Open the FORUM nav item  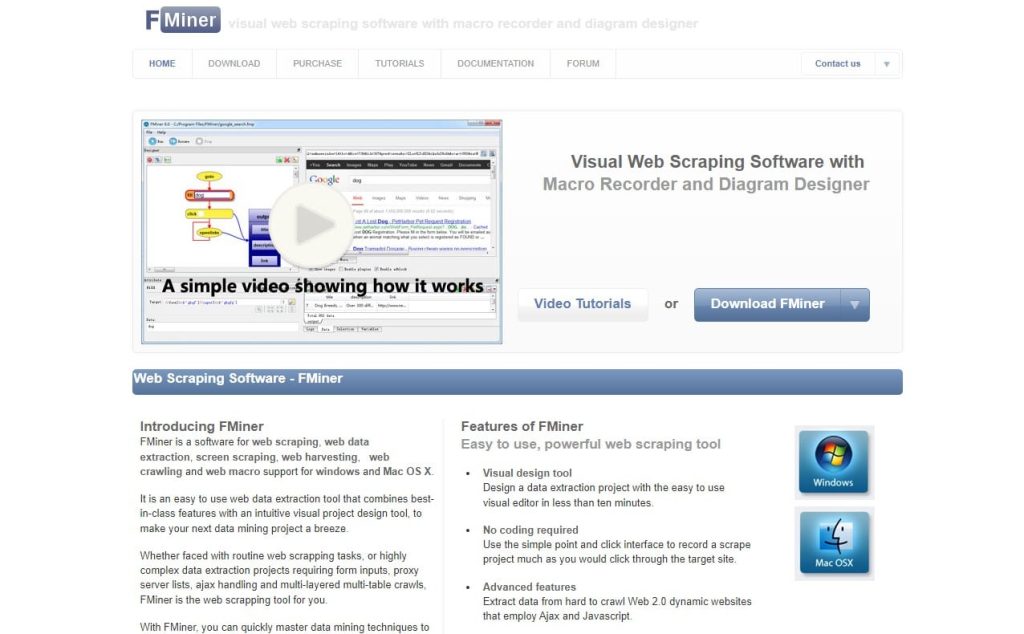[x=583, y=64]
